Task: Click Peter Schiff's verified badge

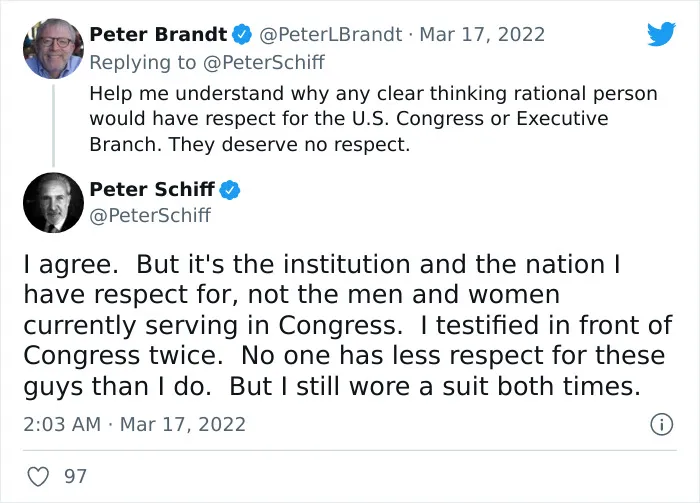Action: [230, 190]
